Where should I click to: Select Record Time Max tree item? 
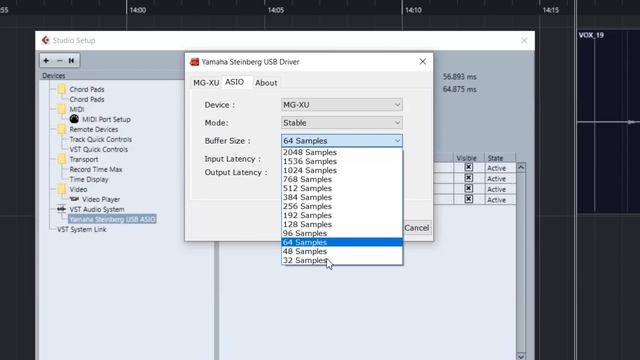(x=96, y=169)
